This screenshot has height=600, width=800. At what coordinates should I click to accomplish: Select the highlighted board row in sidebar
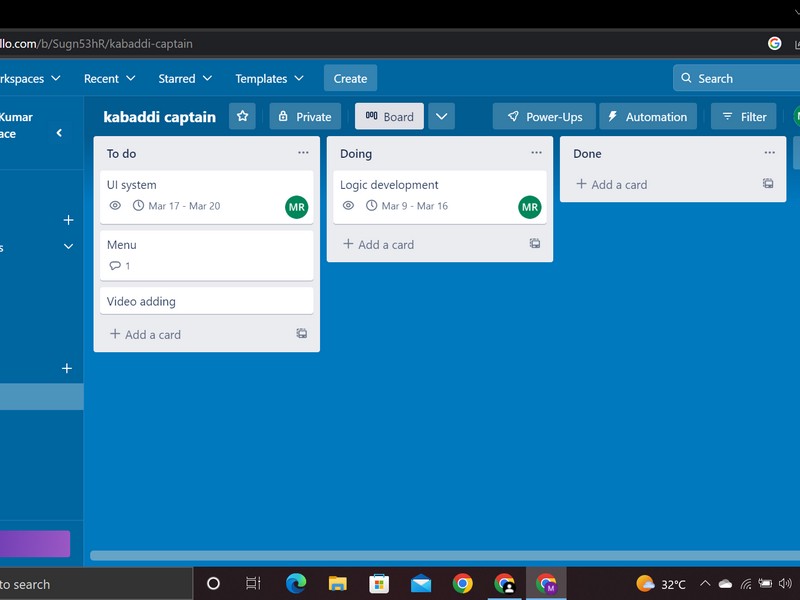[42, 397]
